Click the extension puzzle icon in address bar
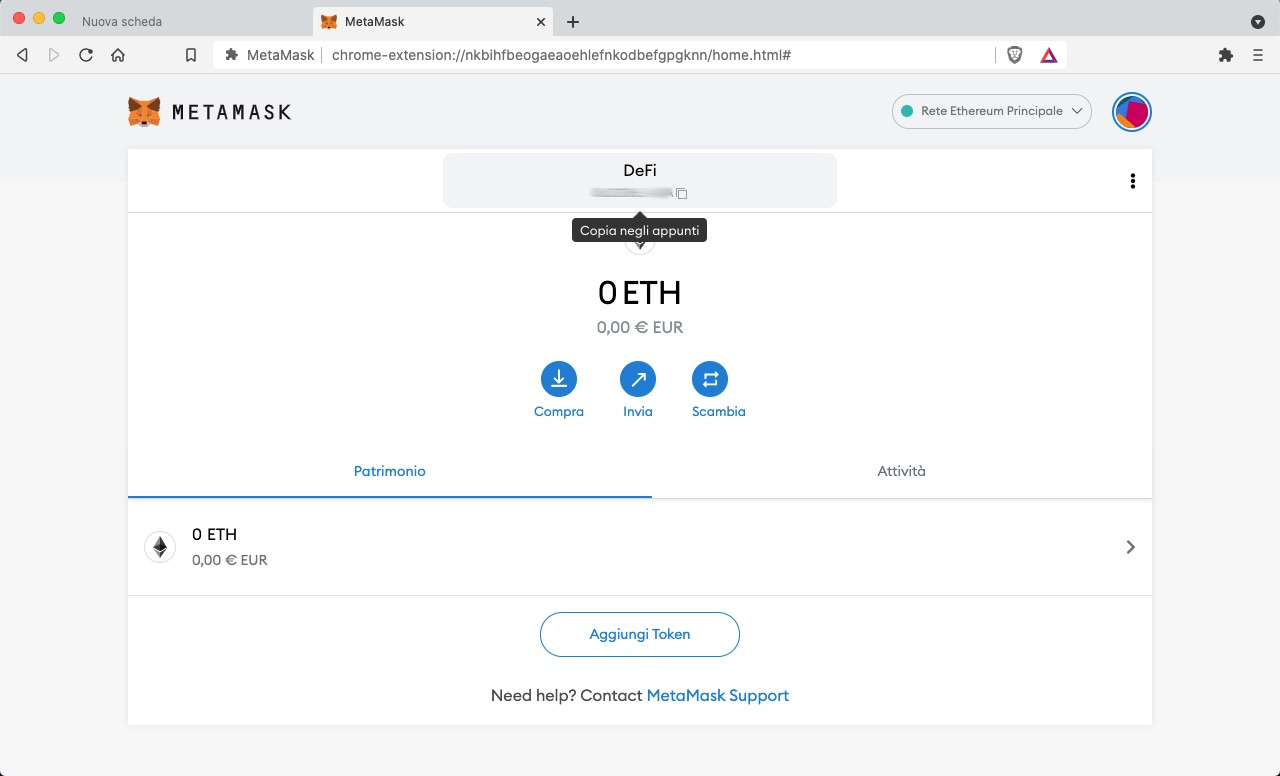Image resolution: width=1280 pixels, height=776 pixels. click(x=232, y=55)
